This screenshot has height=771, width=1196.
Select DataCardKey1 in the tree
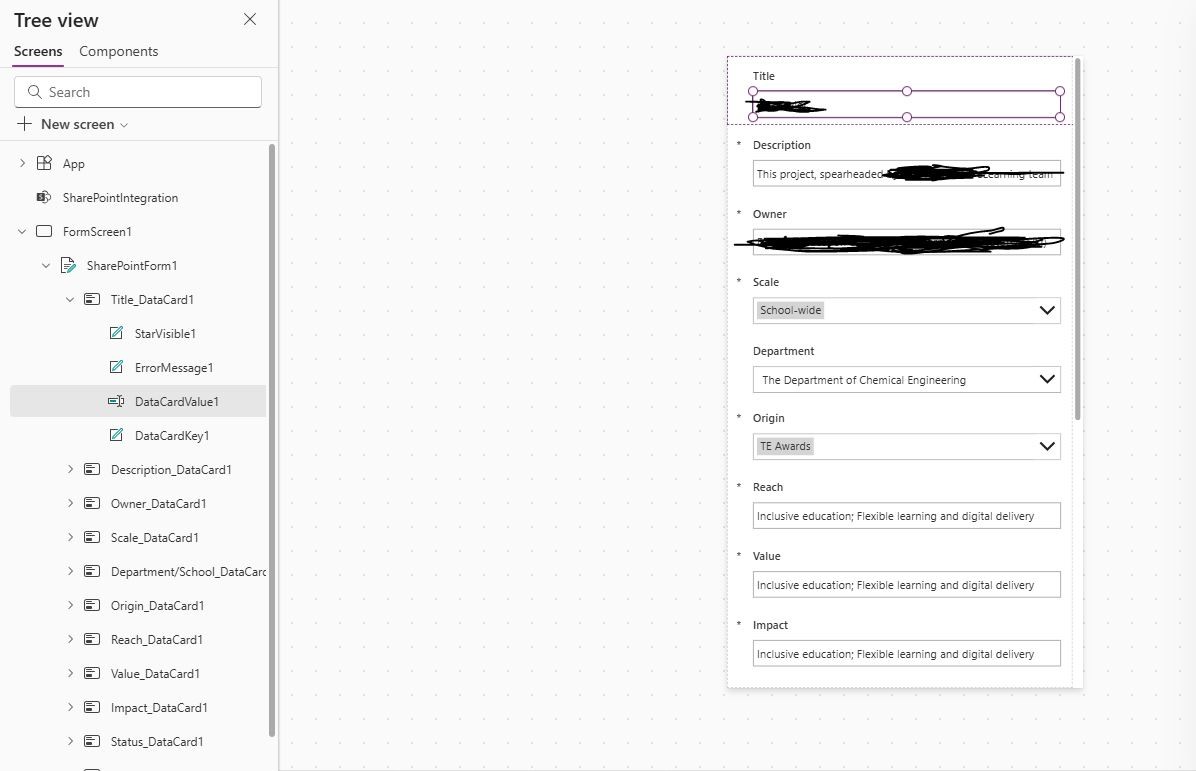tap(172, 435)
